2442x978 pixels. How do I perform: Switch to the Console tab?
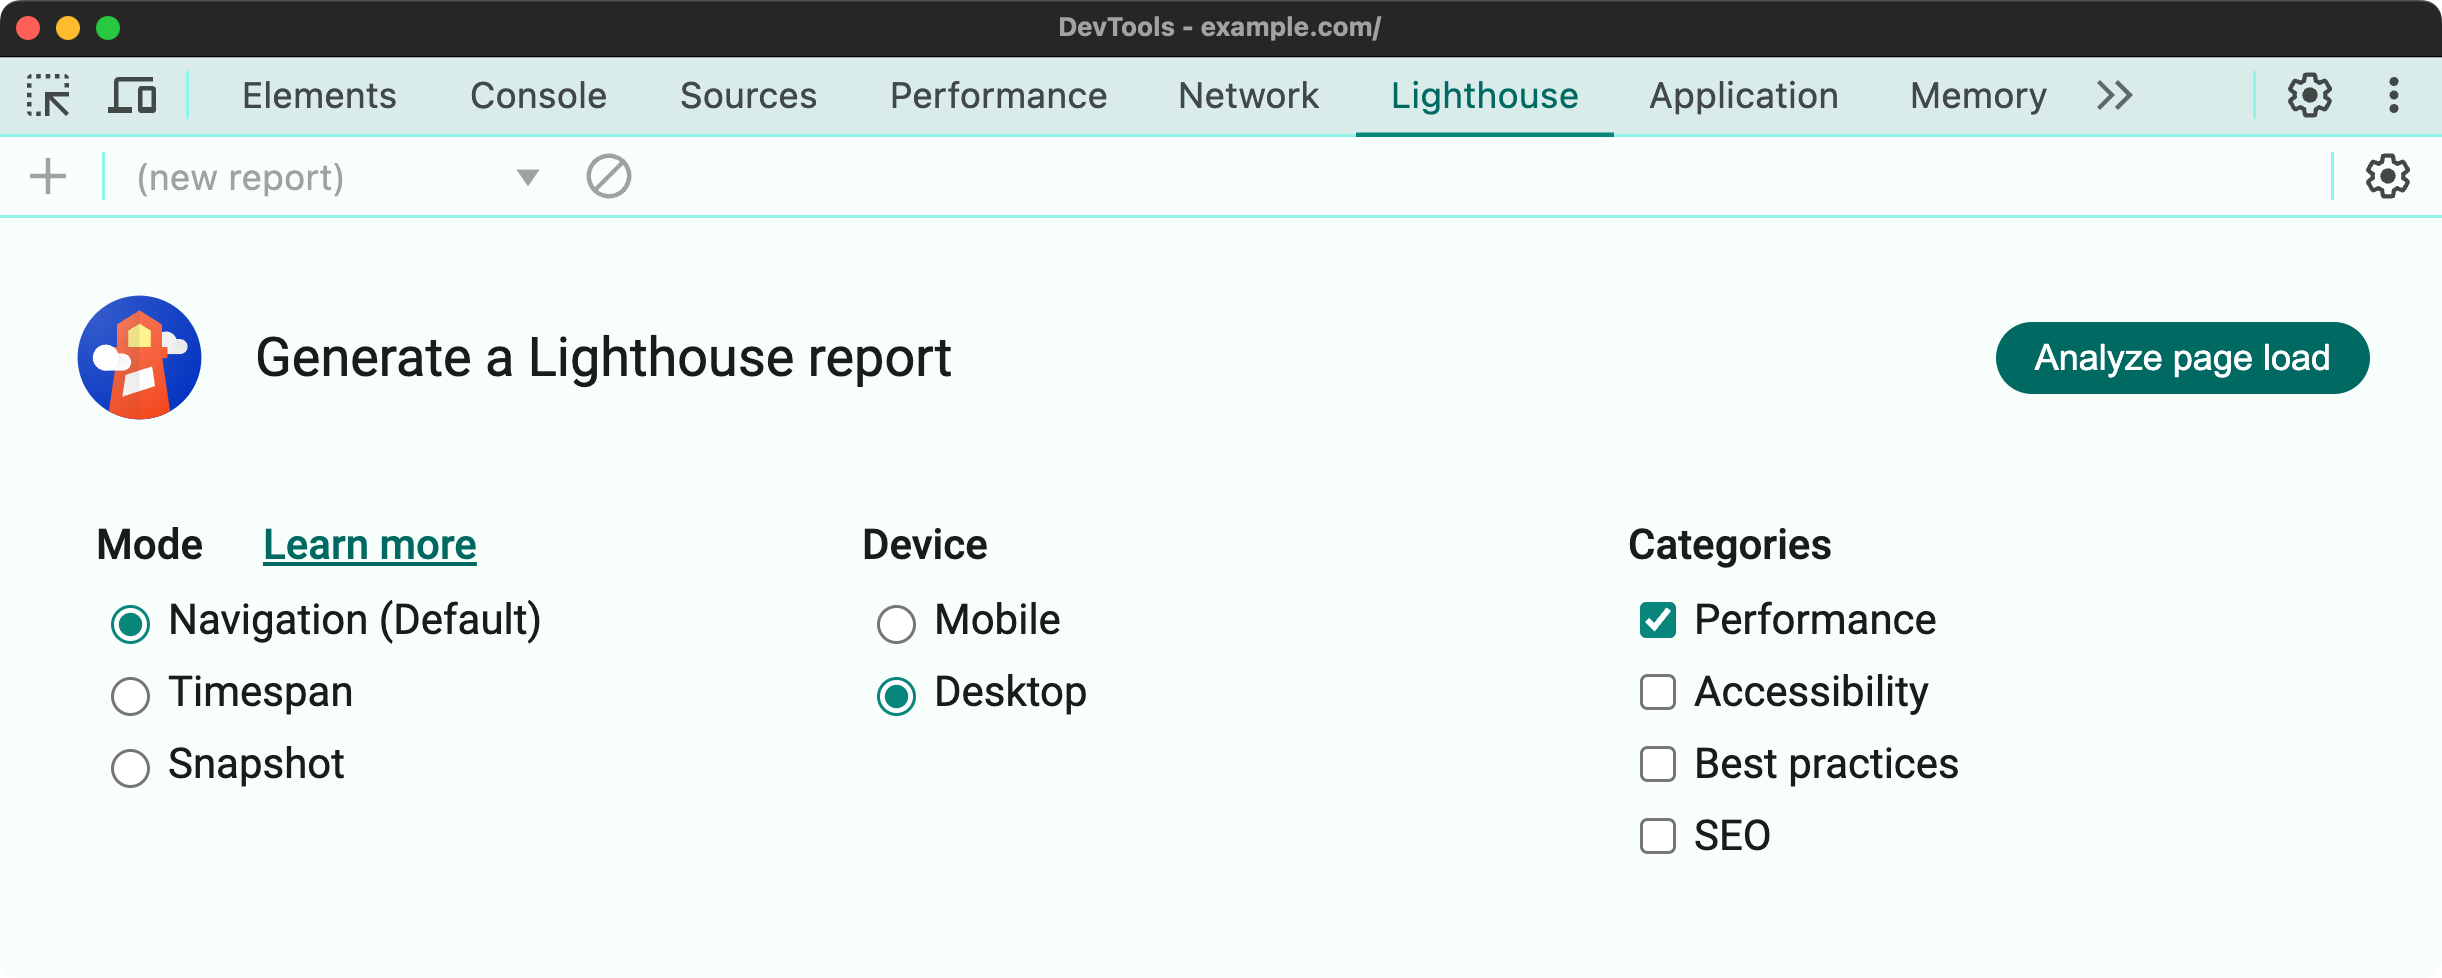point(538,96)
